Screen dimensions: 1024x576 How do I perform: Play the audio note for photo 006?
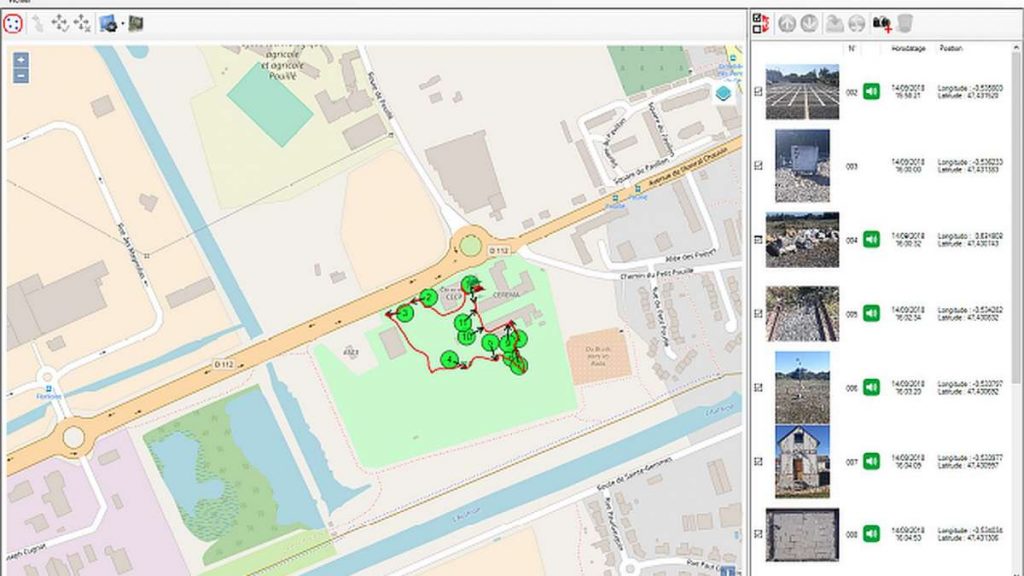[871, 387]
